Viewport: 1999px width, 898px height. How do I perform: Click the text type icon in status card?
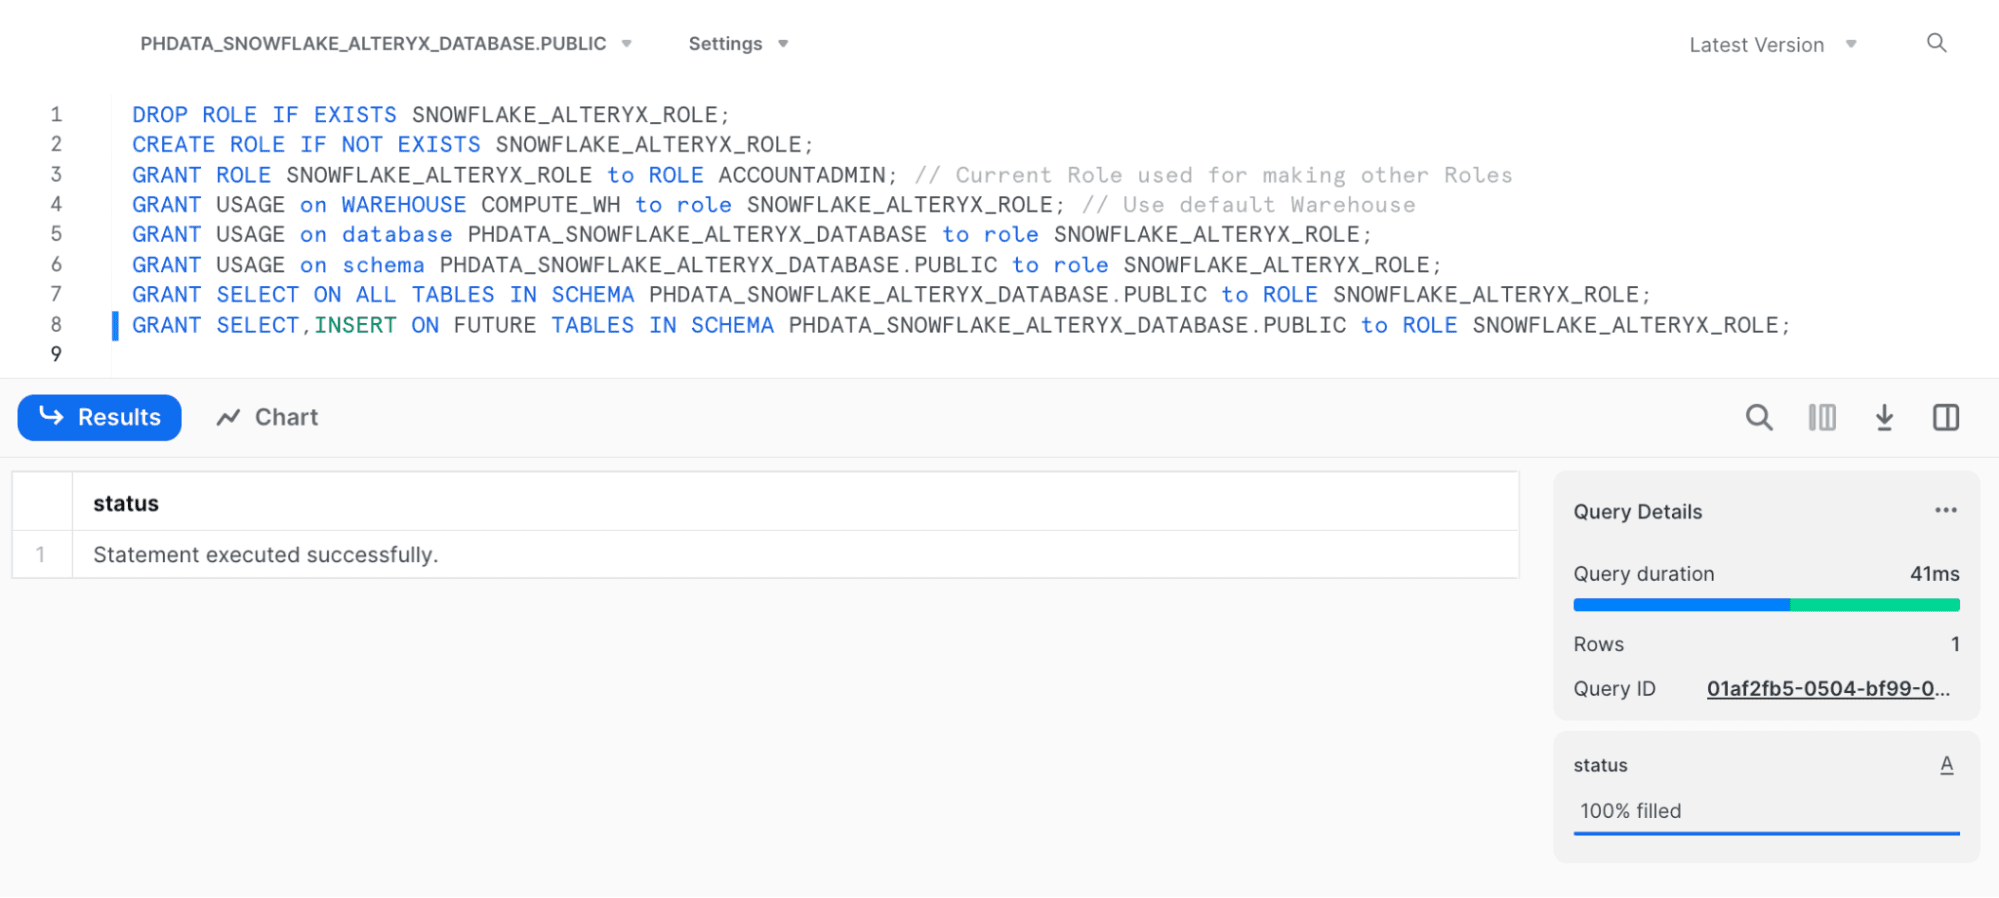point(1946,765)
